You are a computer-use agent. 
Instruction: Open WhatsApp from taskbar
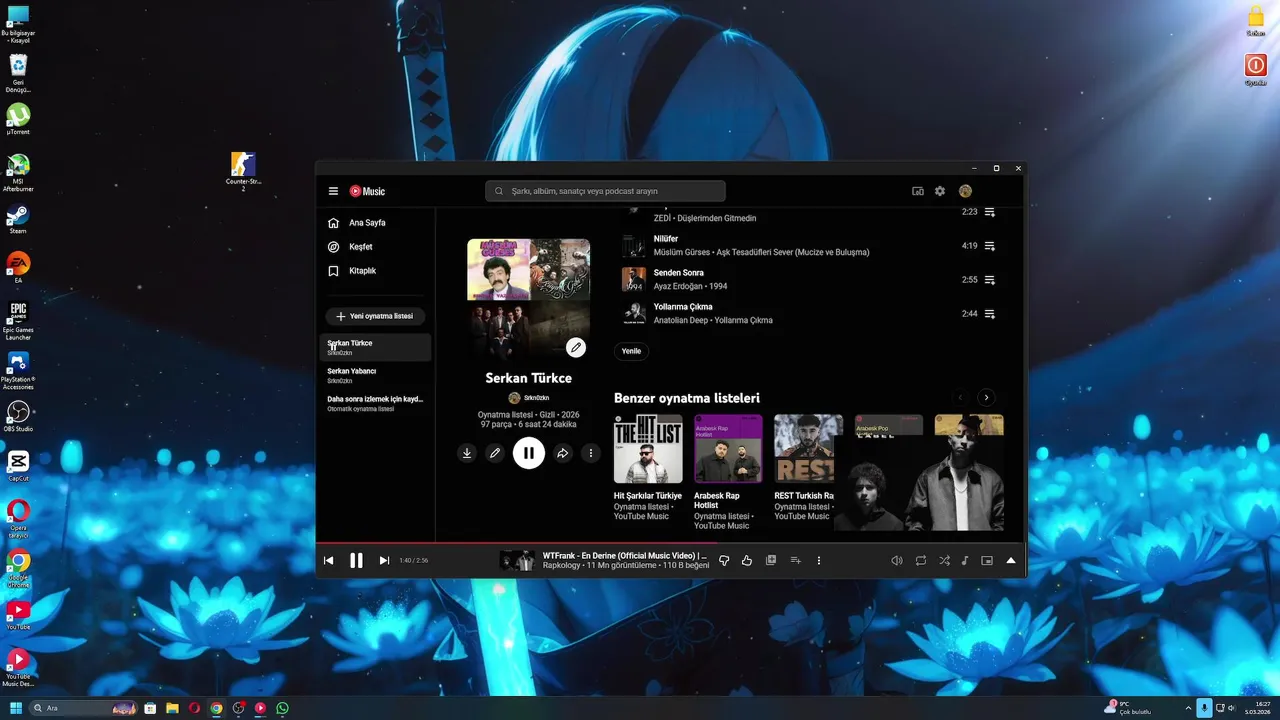(282, 708)
